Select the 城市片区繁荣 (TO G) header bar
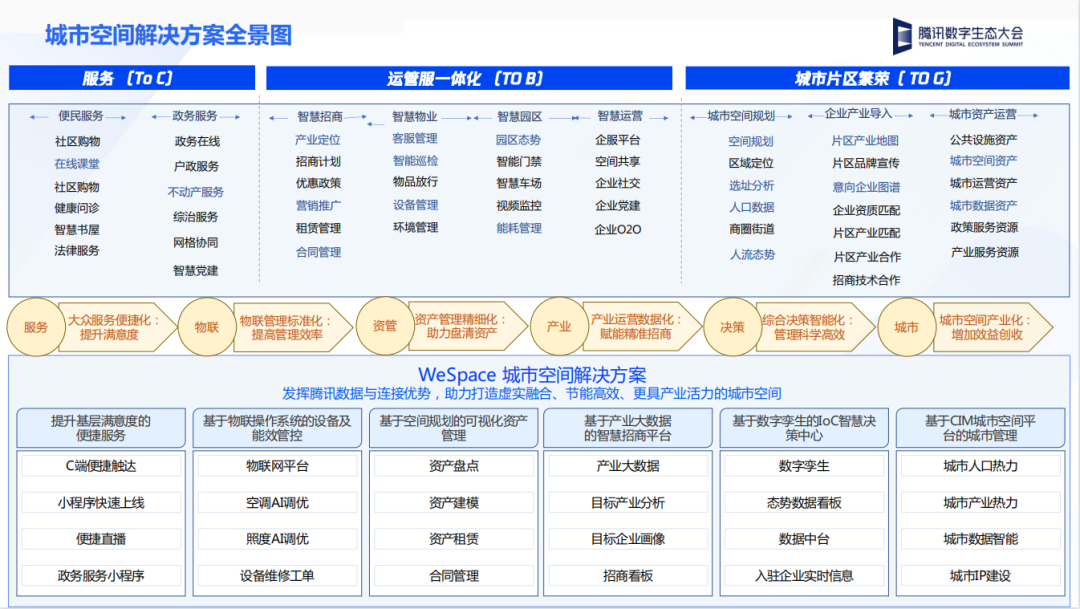This screenshot has width=1080, height=609. click(877, 78)
